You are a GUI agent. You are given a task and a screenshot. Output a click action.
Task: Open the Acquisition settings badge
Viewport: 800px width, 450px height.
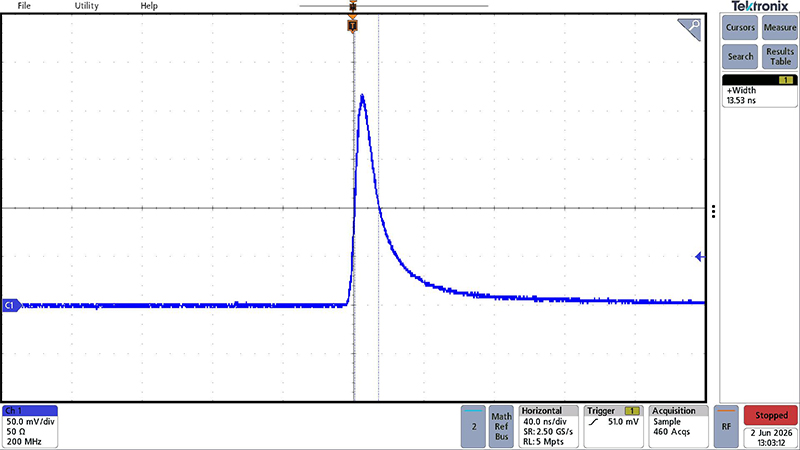tap(679, 427)
